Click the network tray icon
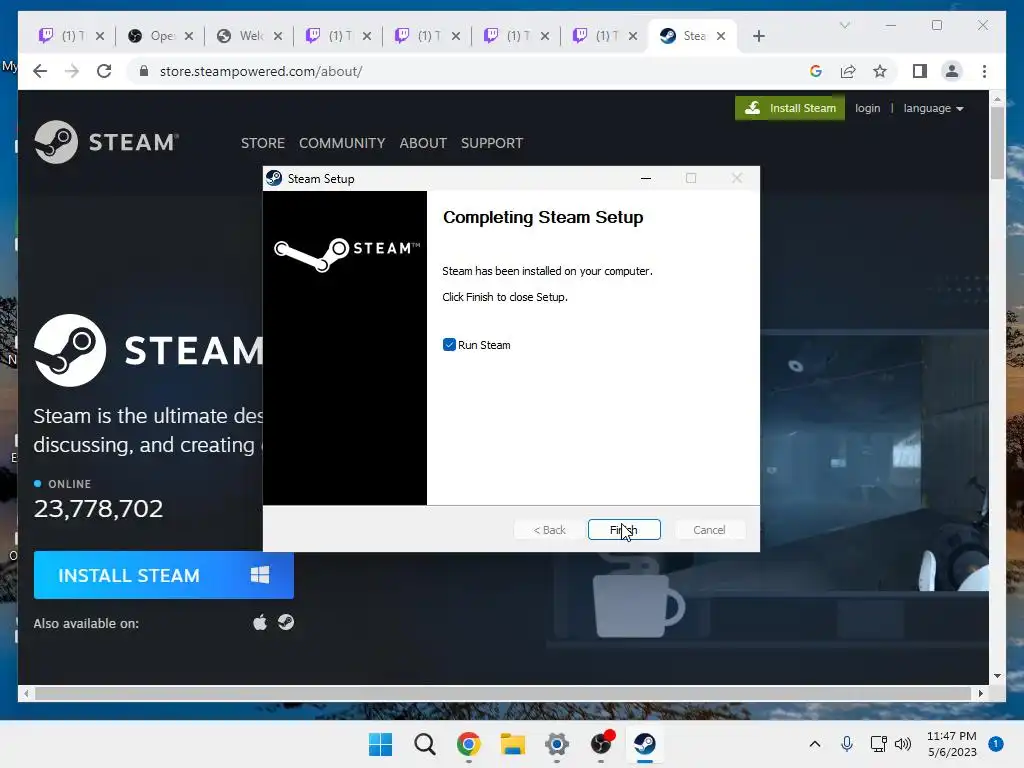 pyautogui.click(x=878, y=744)
